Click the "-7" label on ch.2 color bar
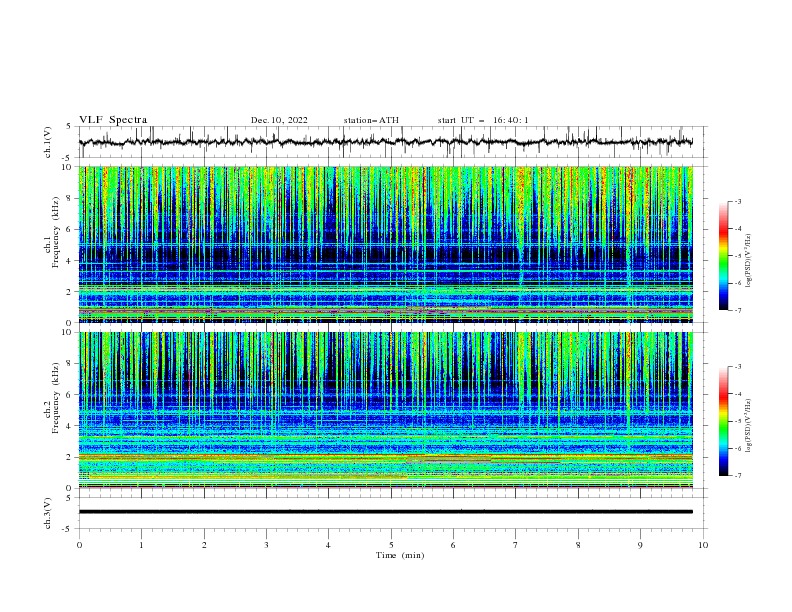 click(x=738, y=476)
